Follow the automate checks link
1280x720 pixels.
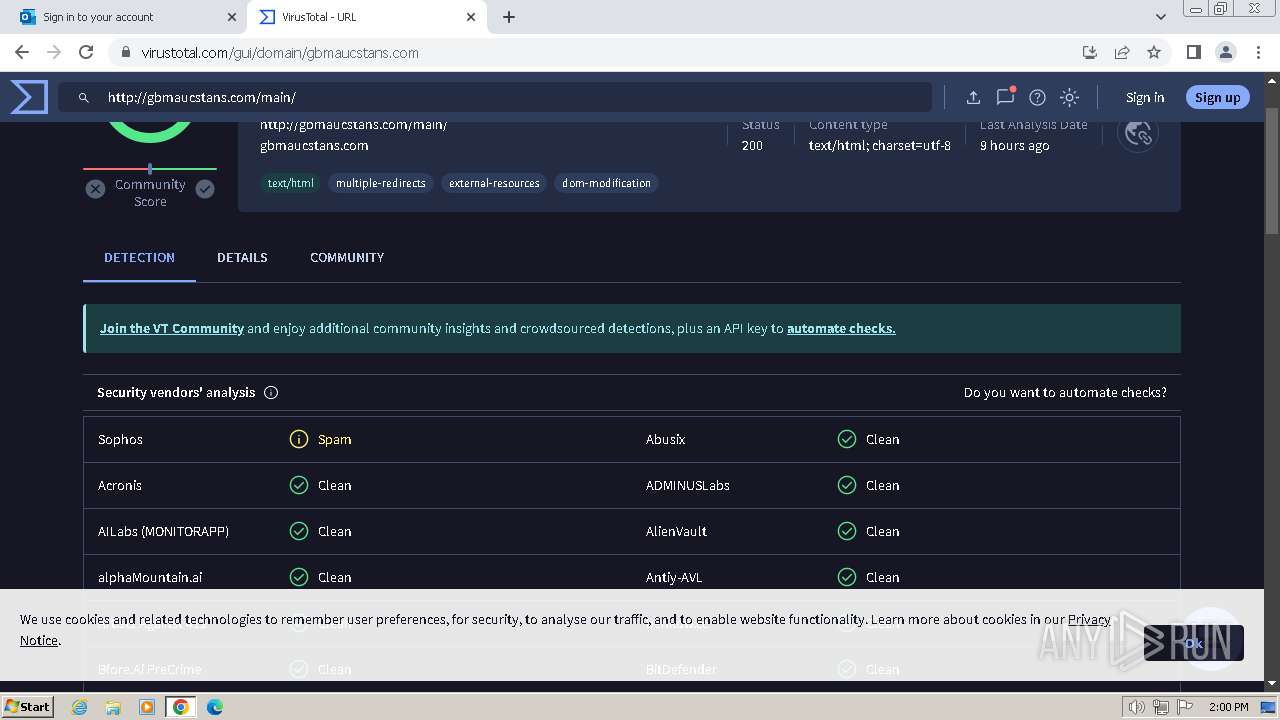click(x=841, y=328)
